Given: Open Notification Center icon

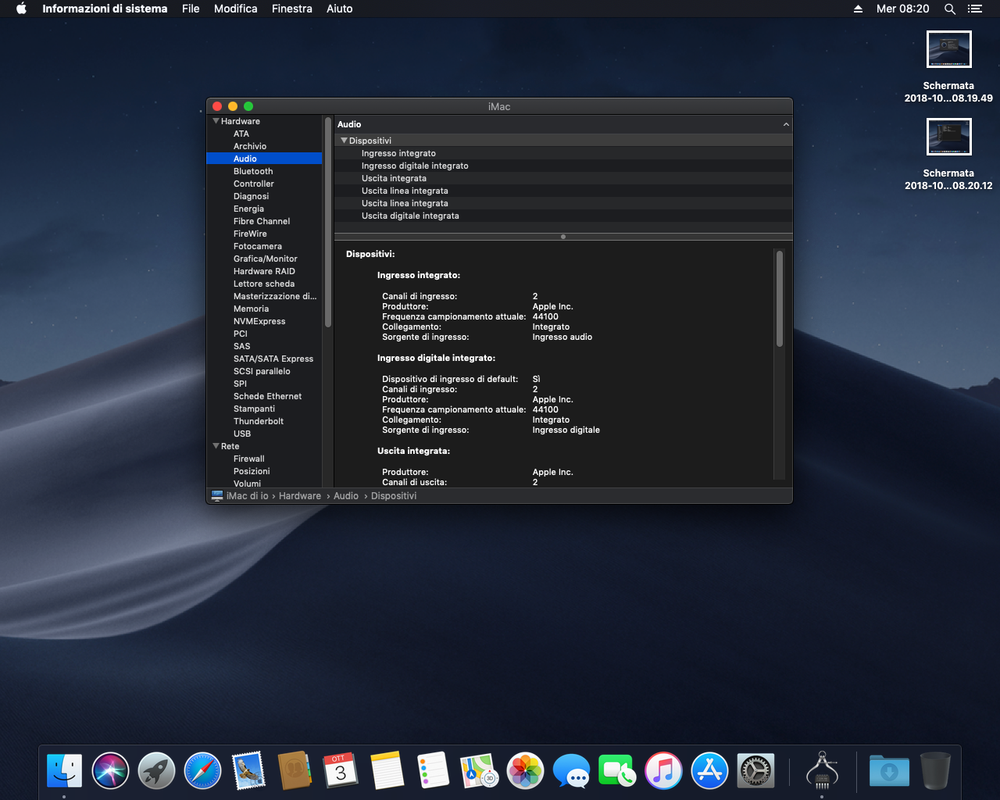Looking at the screenshot, I should coord(974,9).
